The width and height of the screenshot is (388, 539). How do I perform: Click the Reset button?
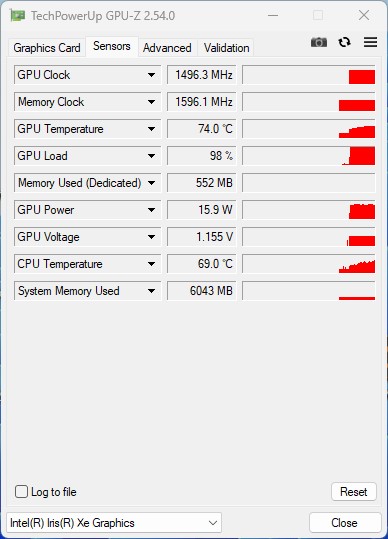tap(354, 492)
